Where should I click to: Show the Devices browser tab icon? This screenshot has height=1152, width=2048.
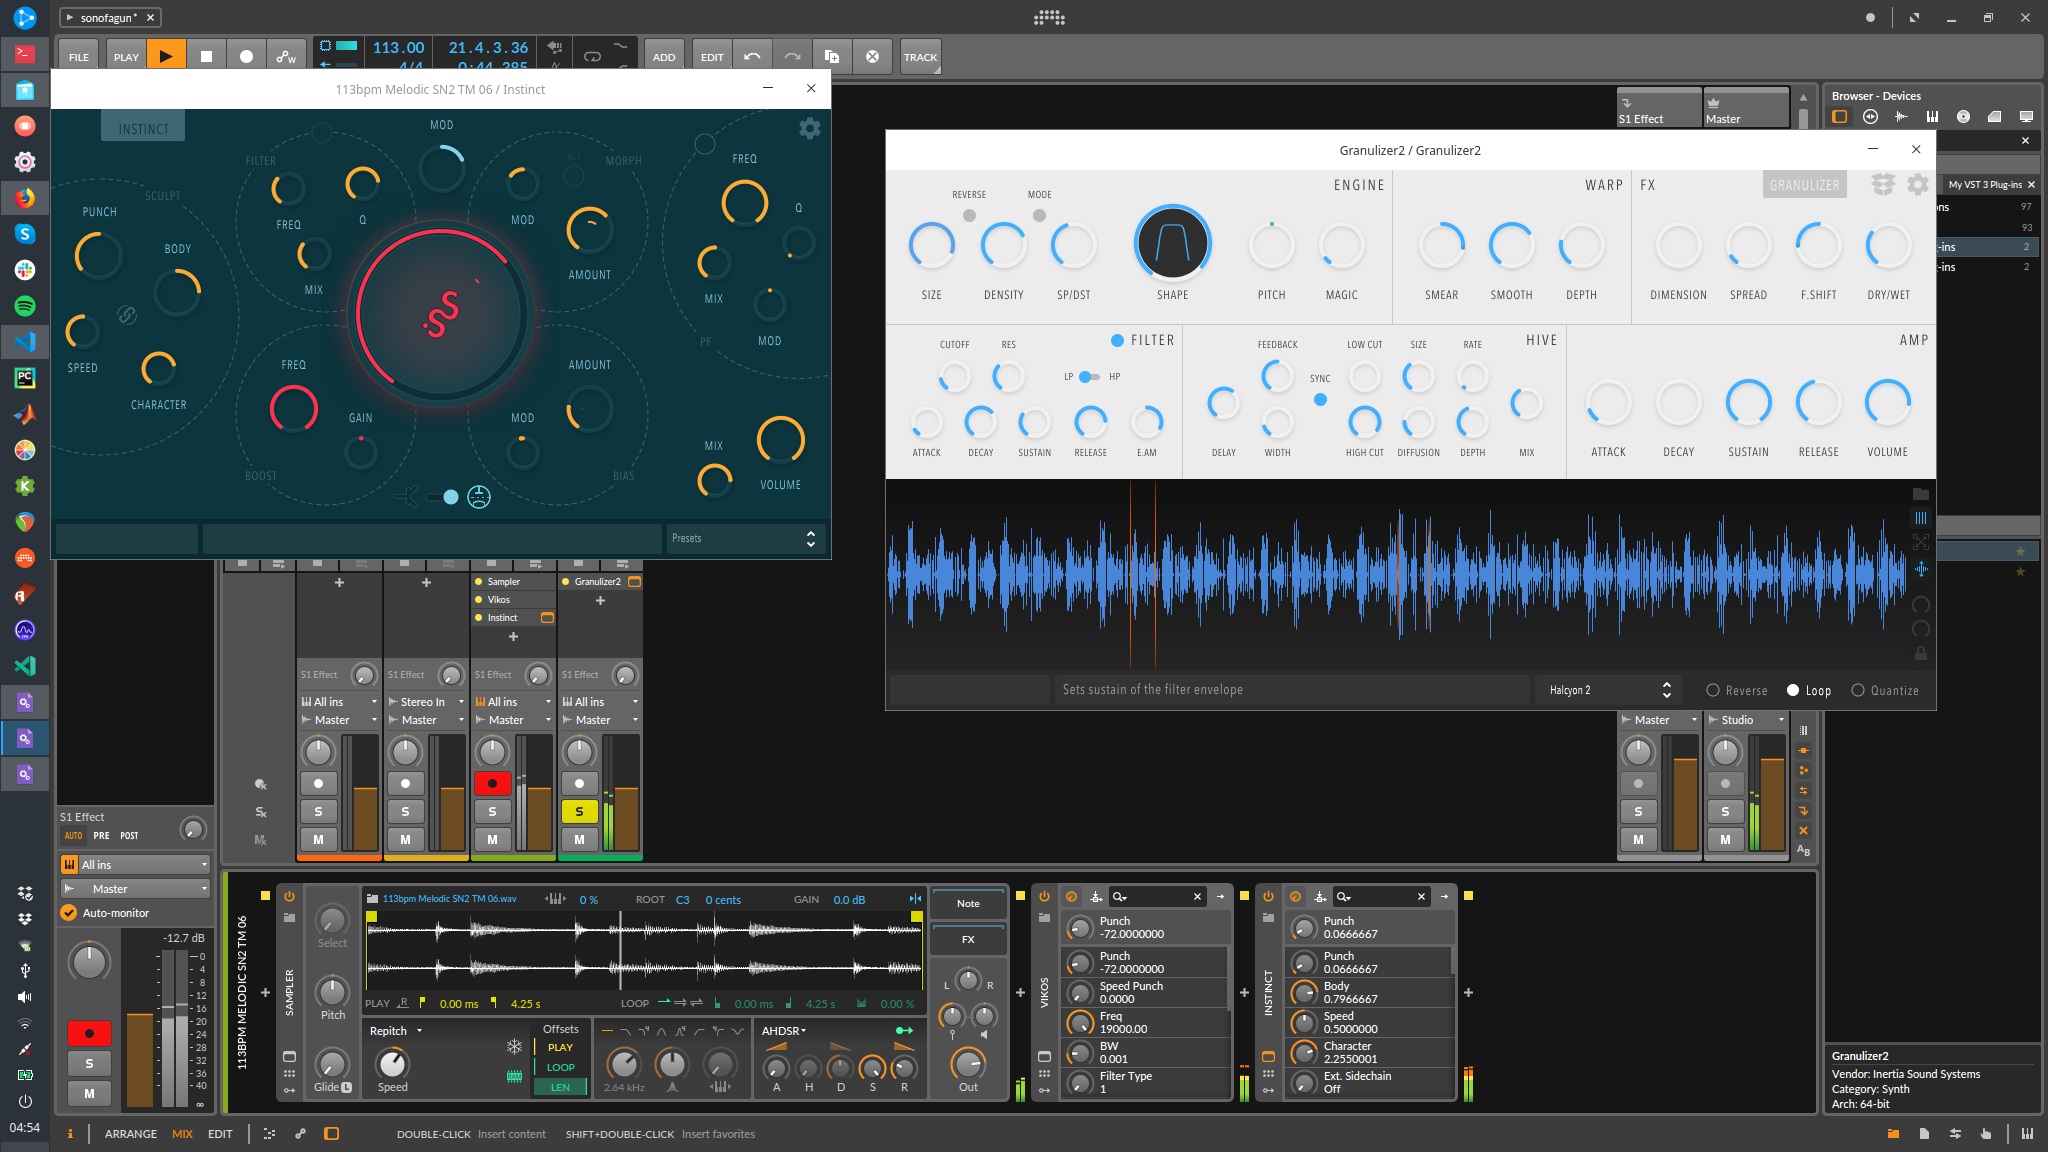click(x=1839, y=117)
